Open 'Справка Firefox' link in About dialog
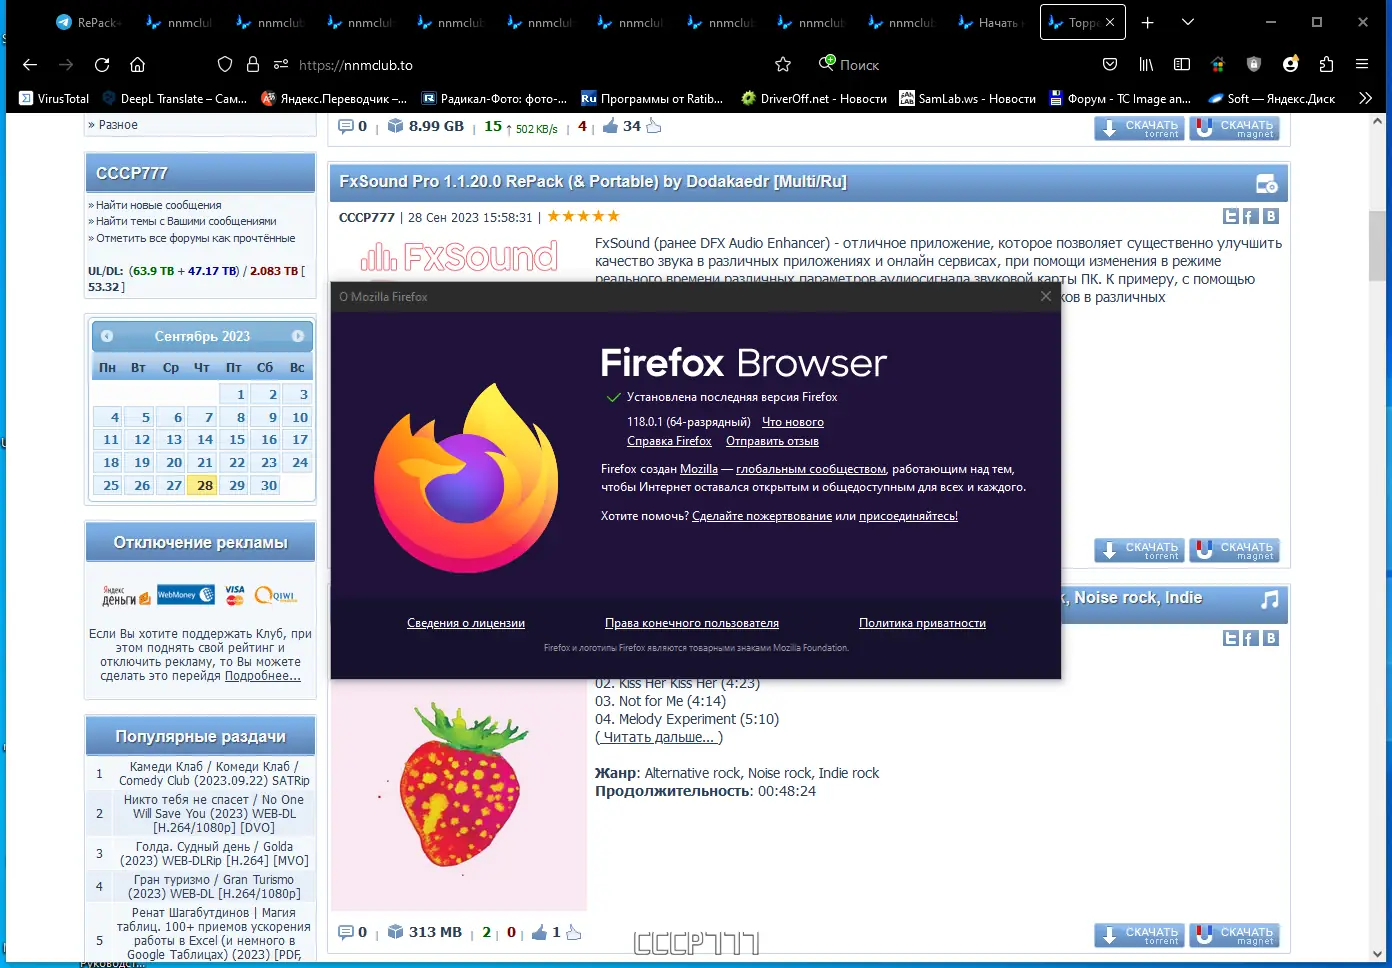Screen dimensions: 1392x968 [x=669, y=441]
